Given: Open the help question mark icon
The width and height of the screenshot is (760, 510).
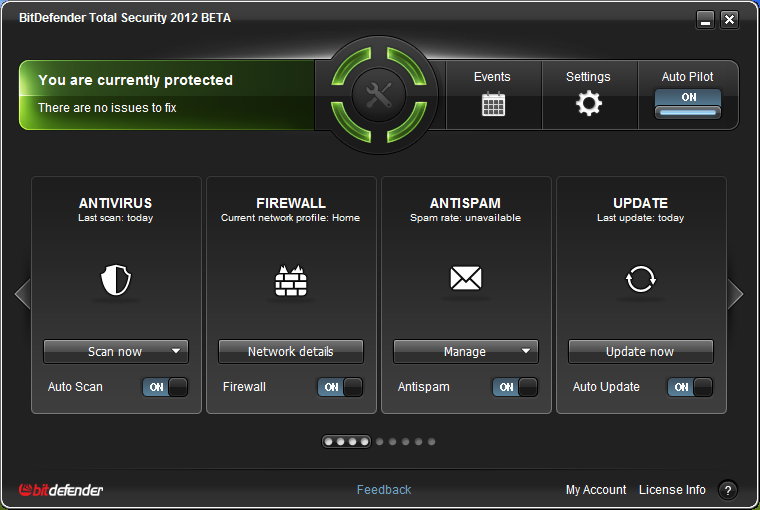Looking at the screenshot, I should coord(727,490).
